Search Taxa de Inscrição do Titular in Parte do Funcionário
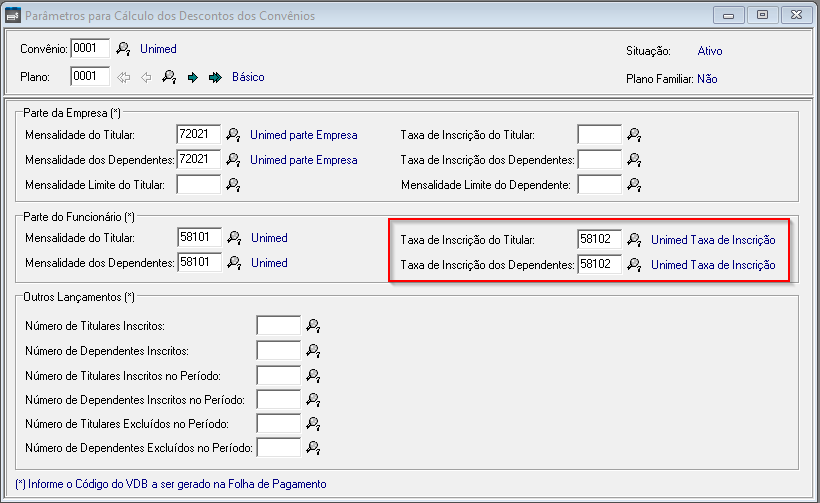 coord(634,239)
